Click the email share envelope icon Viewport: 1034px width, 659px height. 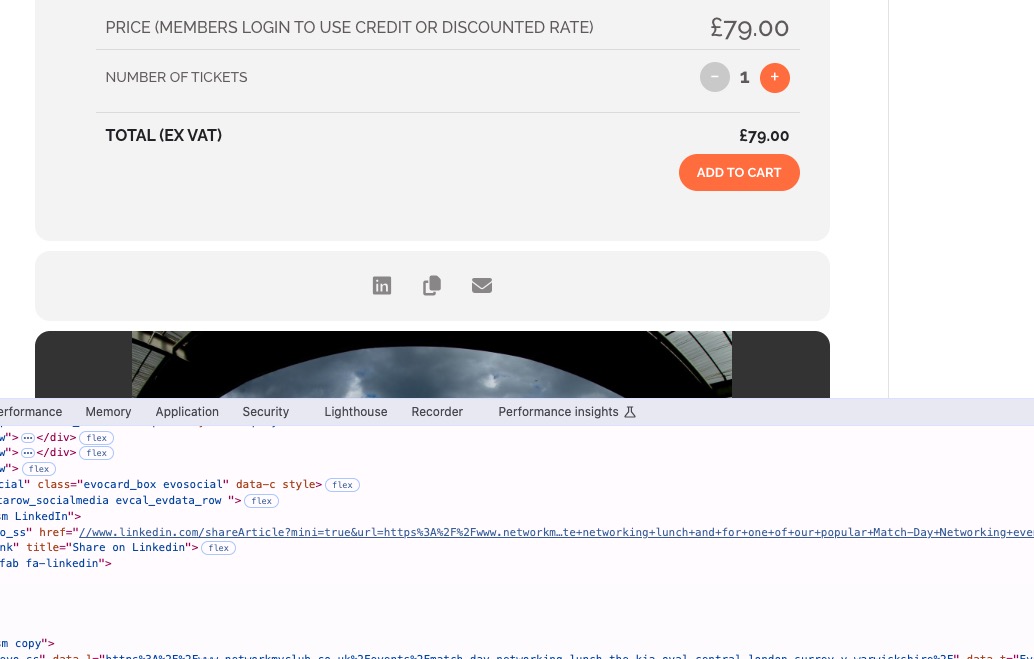[482, 286]
